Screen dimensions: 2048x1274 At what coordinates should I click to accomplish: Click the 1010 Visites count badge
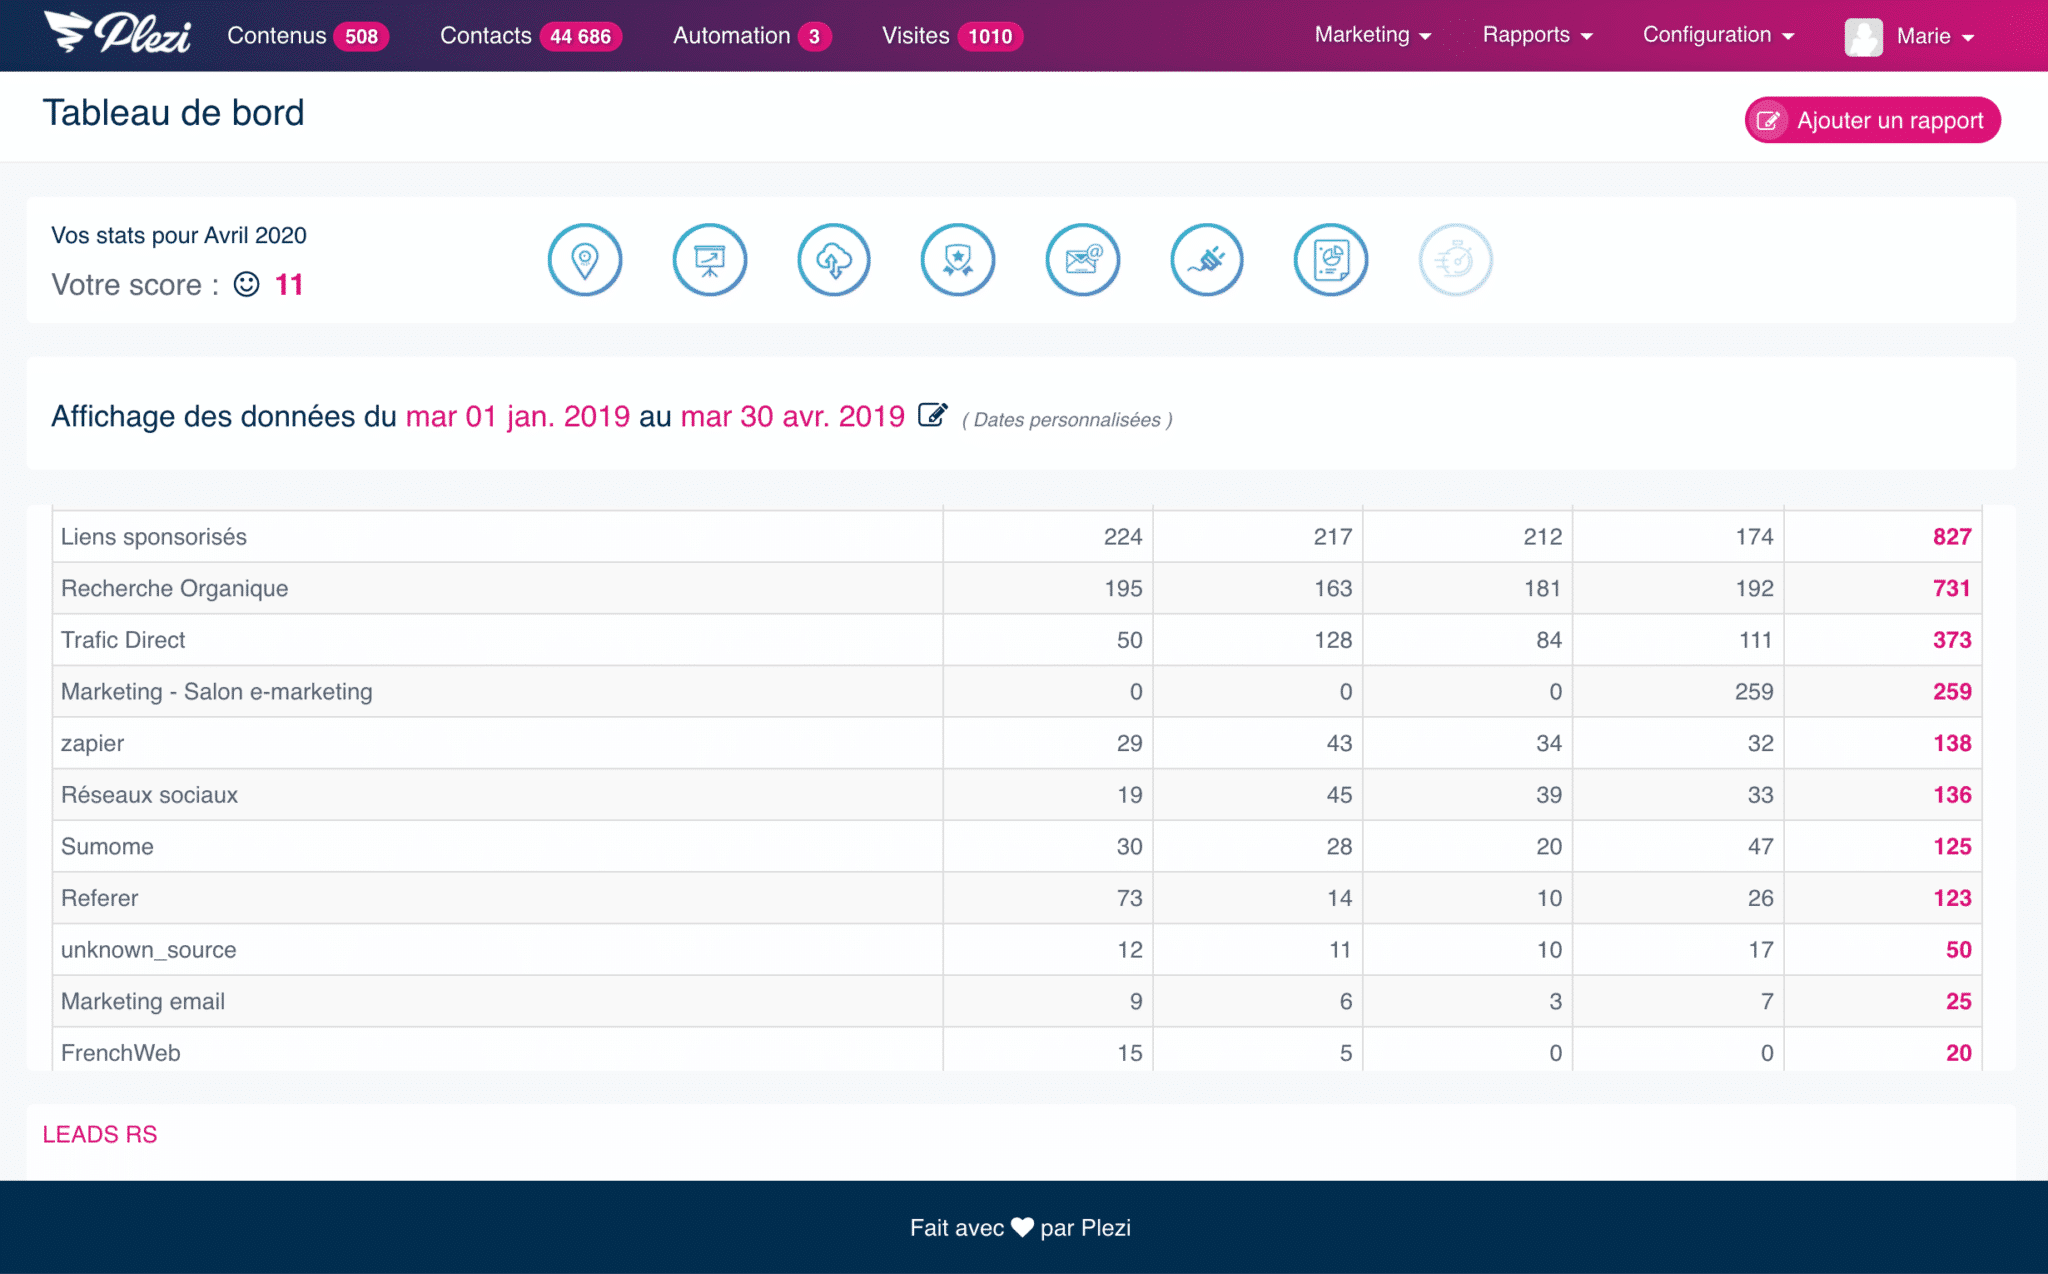click(x=990, y=37)
